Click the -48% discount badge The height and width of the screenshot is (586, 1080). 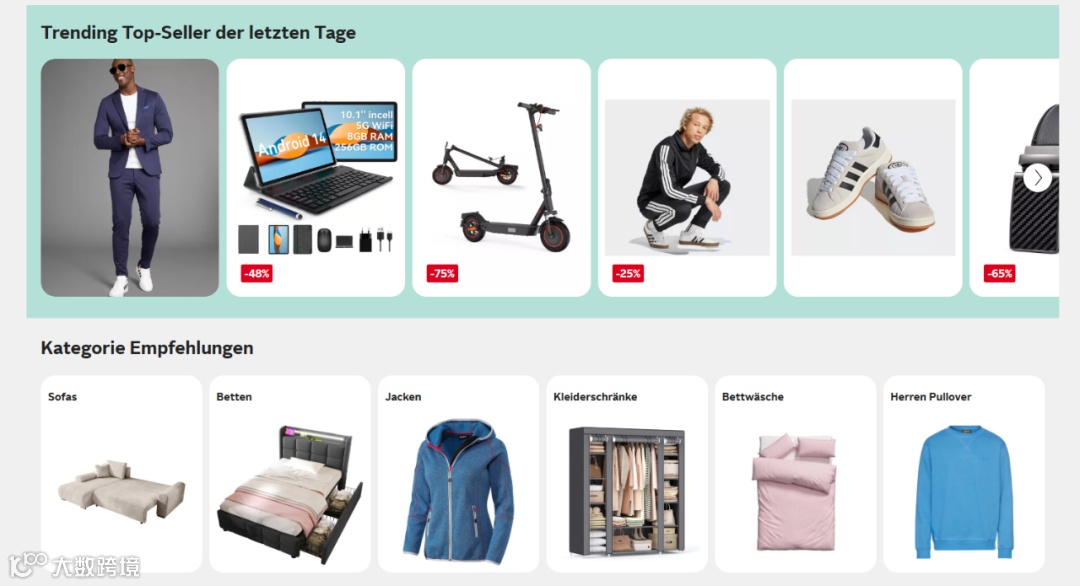tap(256, 273)
